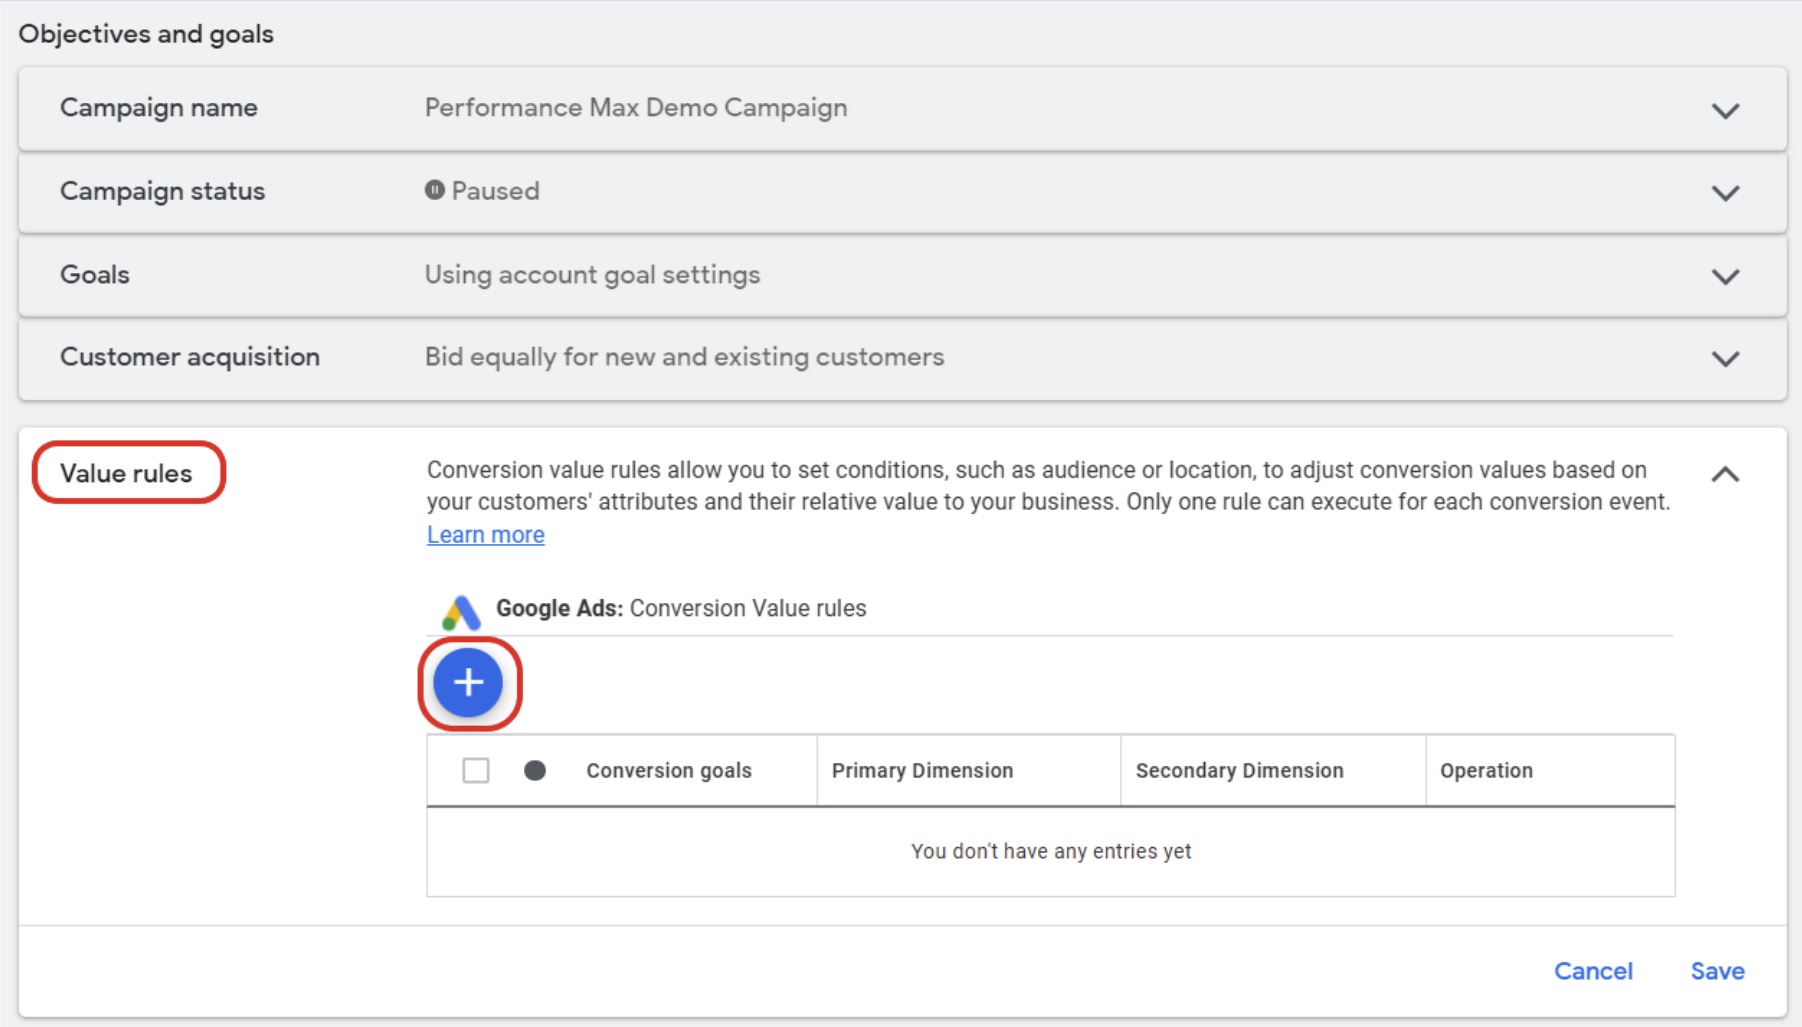Click the Primary Dimension column header
Image resolution: width=1802 pixels, height=1027 pixels.
[922, 770]
